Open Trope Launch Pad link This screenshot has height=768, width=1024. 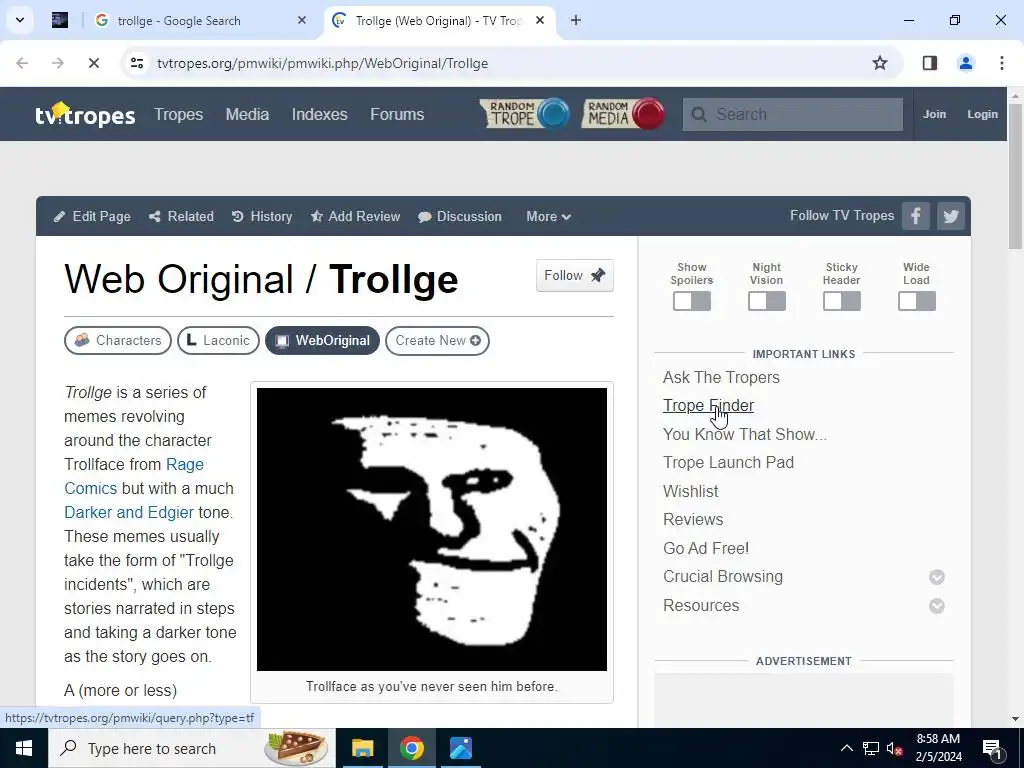[728, 462]
